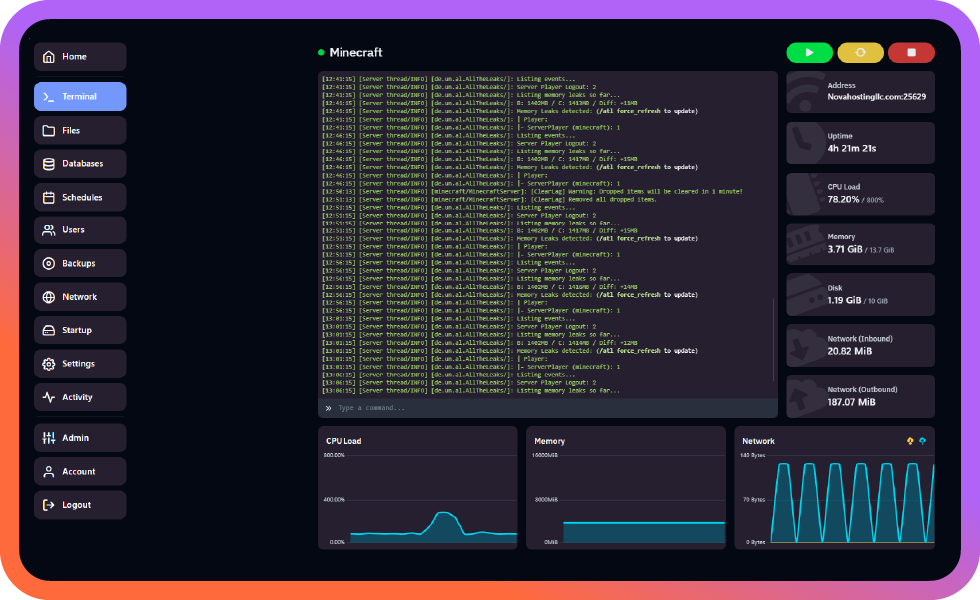This screenshot has width=980, height=600.
Task: Click the sliders icon beside Admin
Action: [49, 438]
